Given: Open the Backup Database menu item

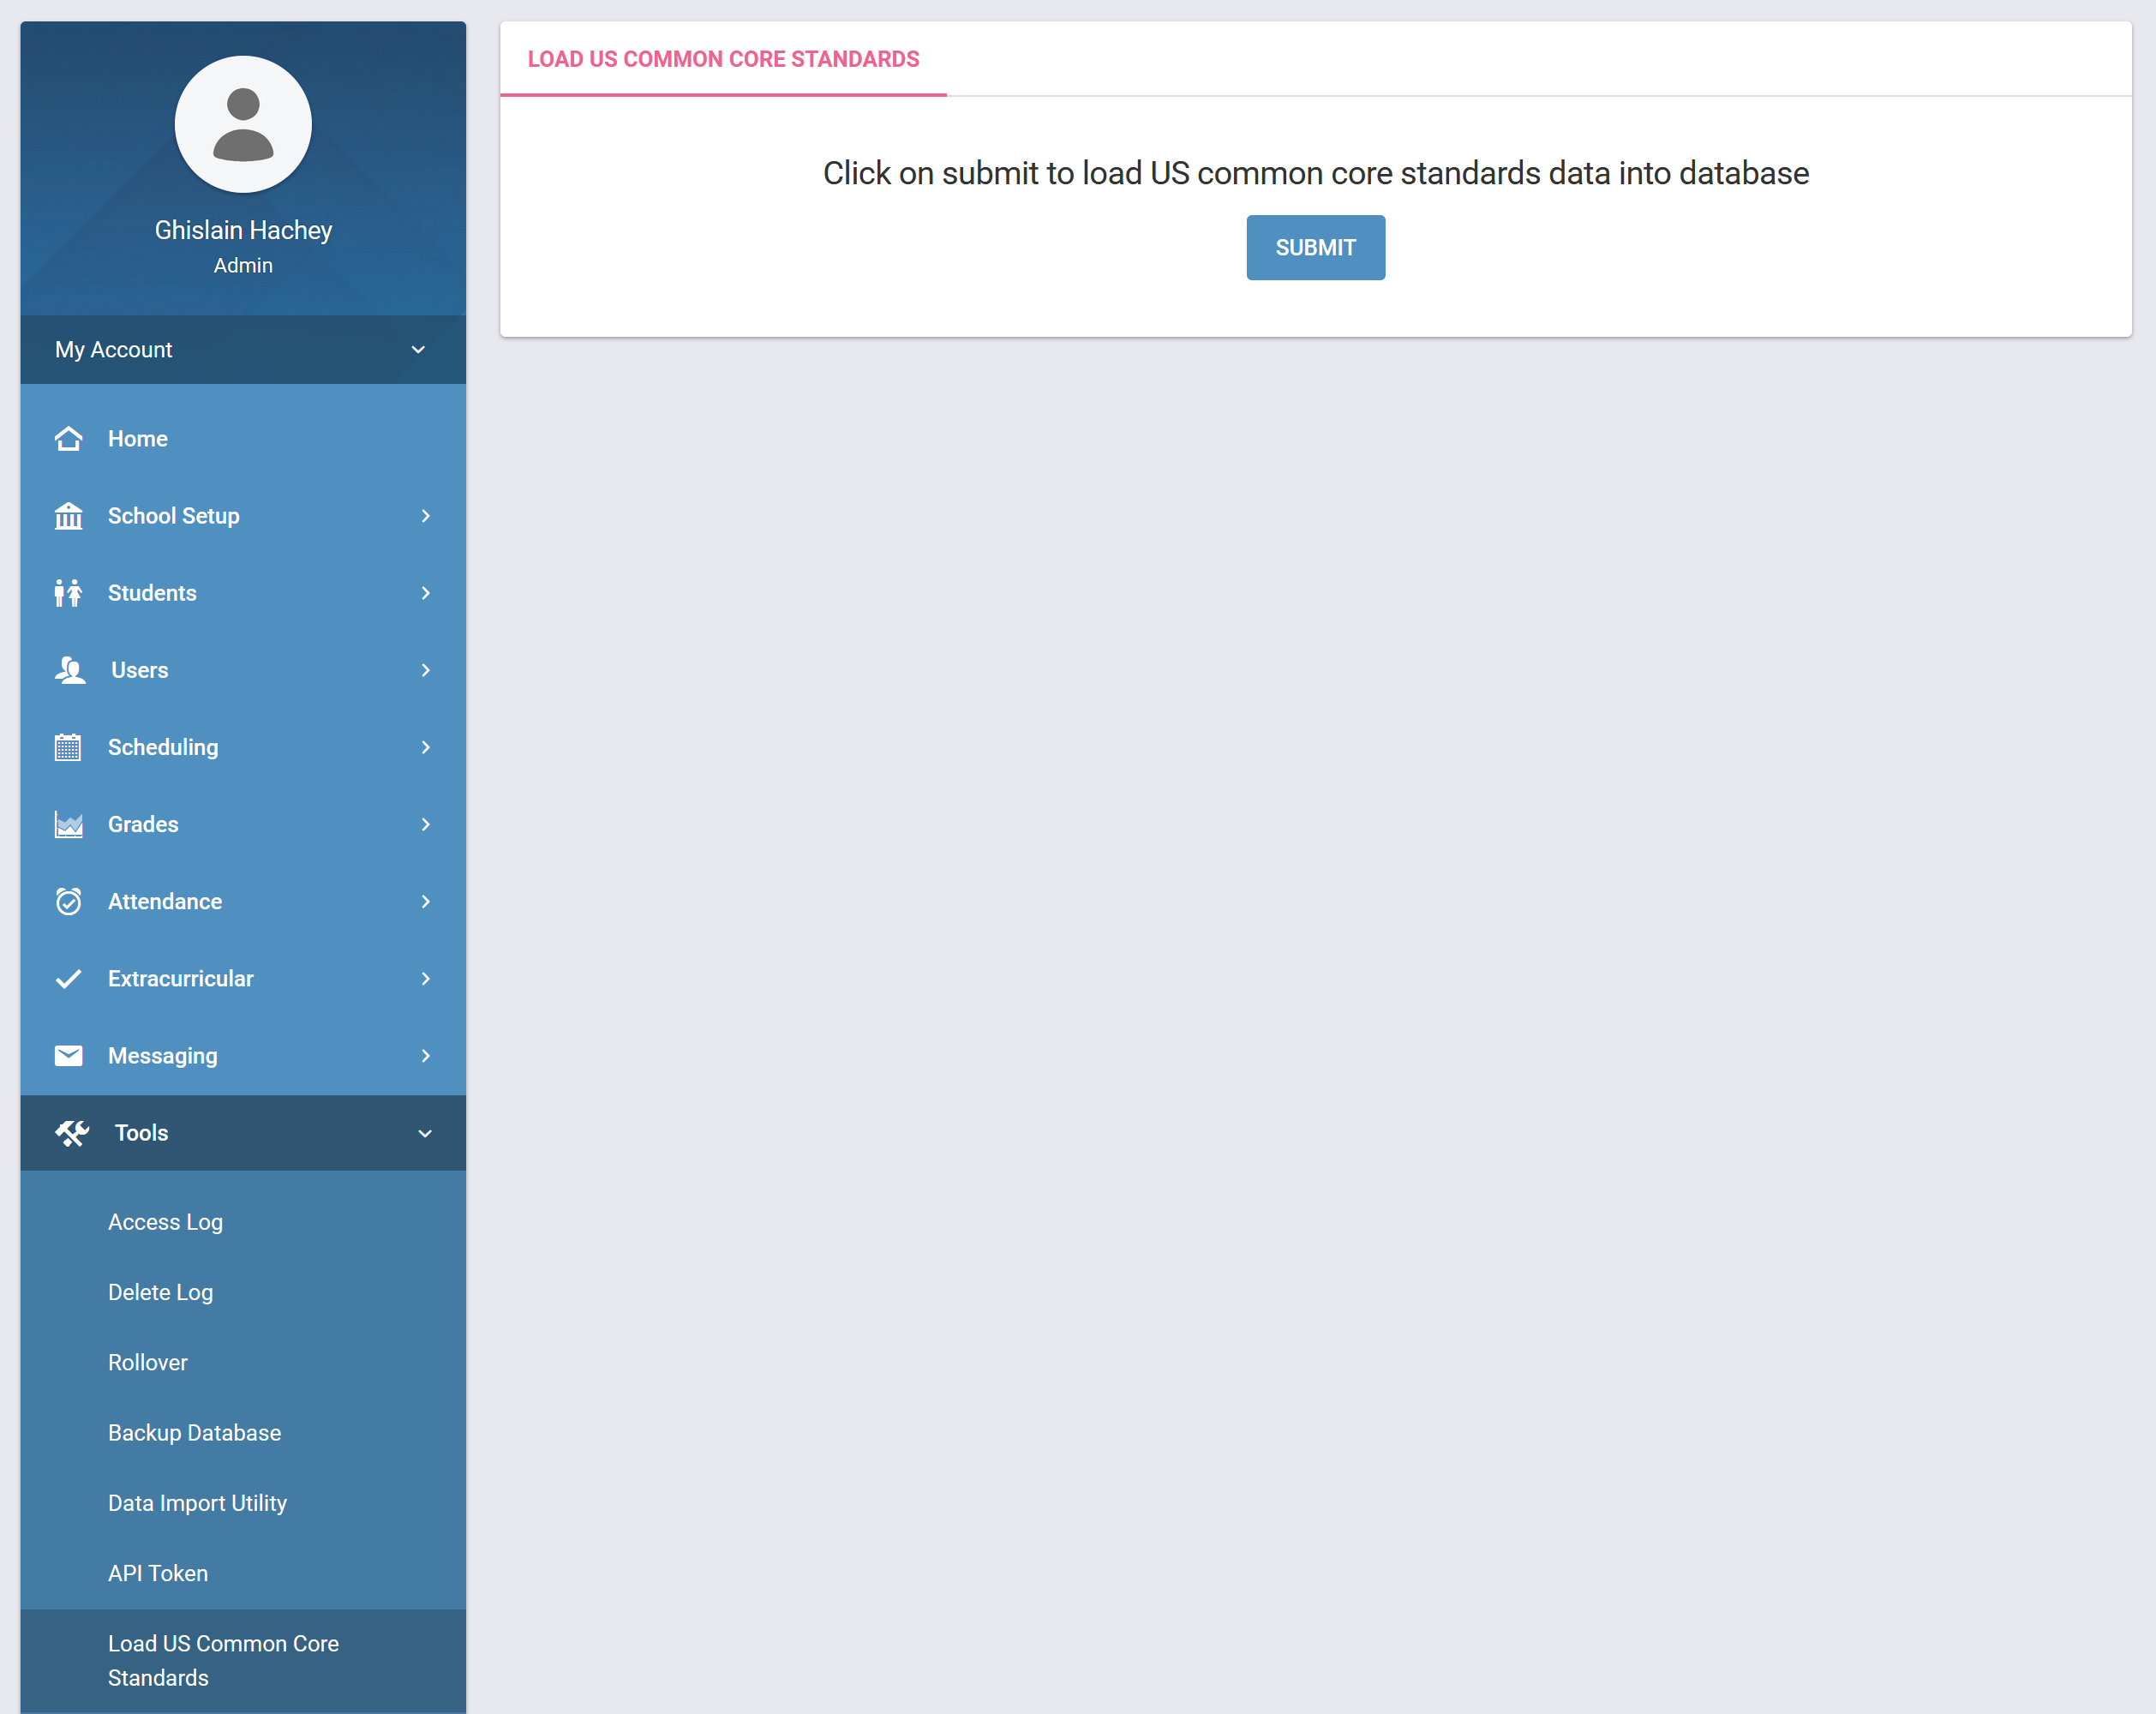Looking at the screenshot, I should (194, 1433).
